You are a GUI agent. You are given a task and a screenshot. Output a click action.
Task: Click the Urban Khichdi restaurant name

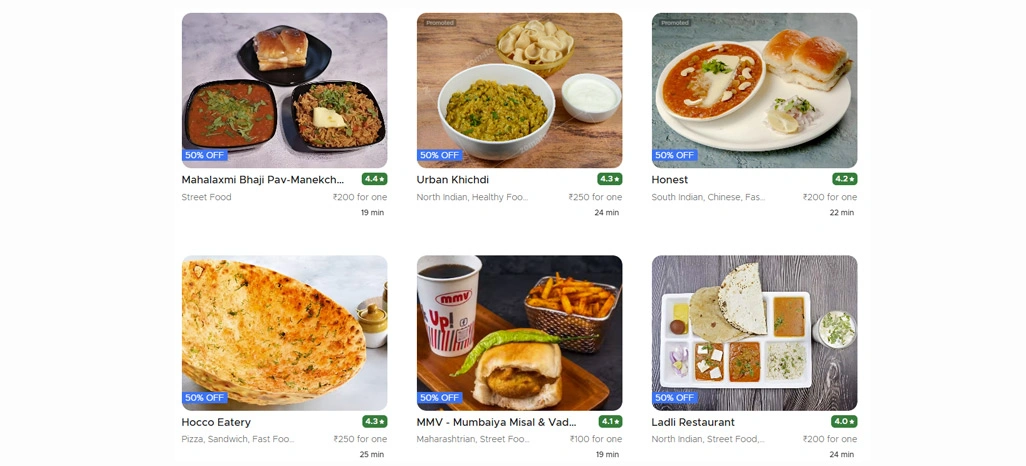[x=453, y=179]
